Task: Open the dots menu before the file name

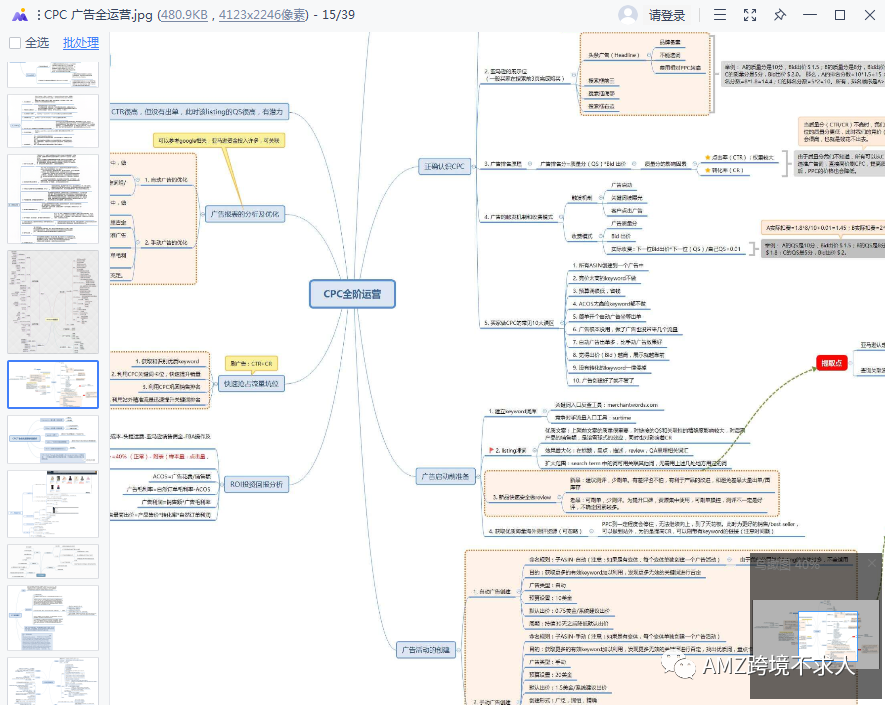Action: point(38,15)
